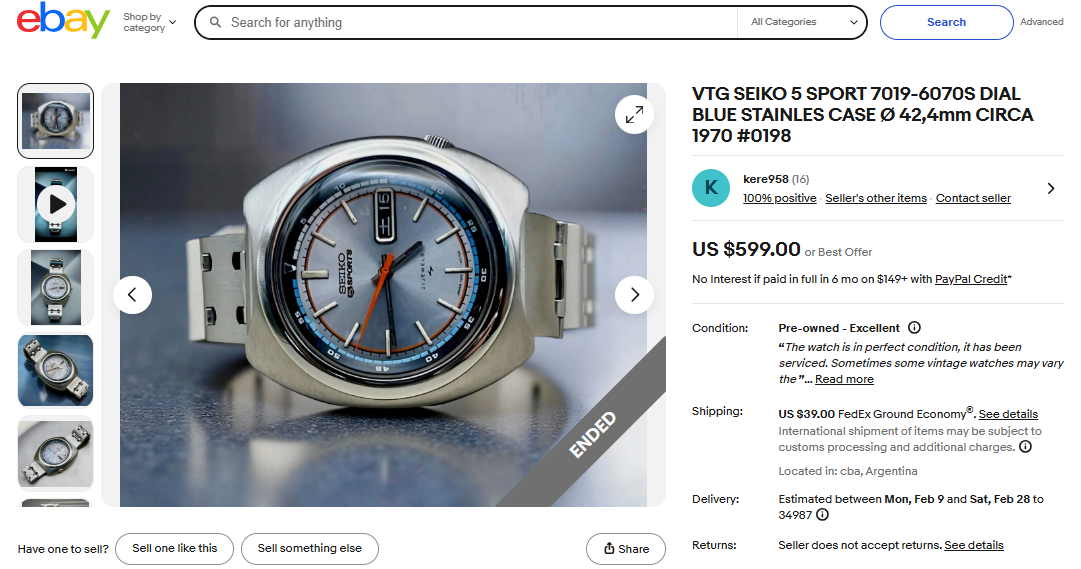Click the Share button
The width and height of the screenshot is (1081, 569).
point(626,549)
